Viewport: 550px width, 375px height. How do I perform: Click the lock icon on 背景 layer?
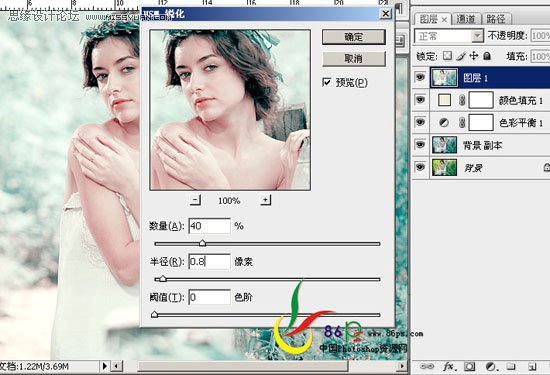pyautogui.click(x=546, y=167)
